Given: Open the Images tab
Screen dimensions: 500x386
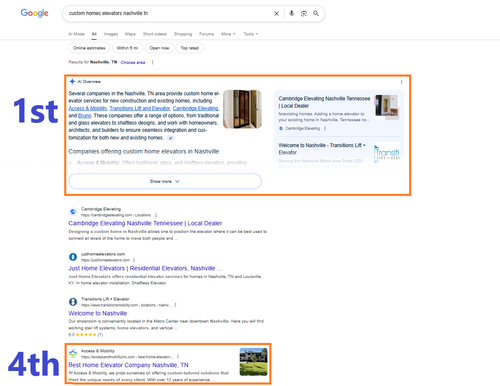Looking at the screenshot, I should pyautogui.click(x=111, y=34).
